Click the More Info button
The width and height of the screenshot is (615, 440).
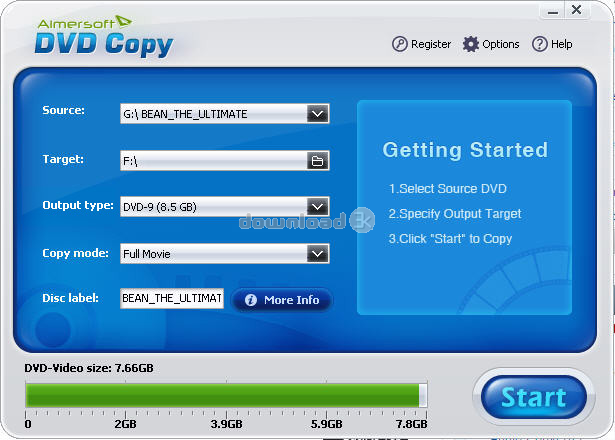pos(282,300)
